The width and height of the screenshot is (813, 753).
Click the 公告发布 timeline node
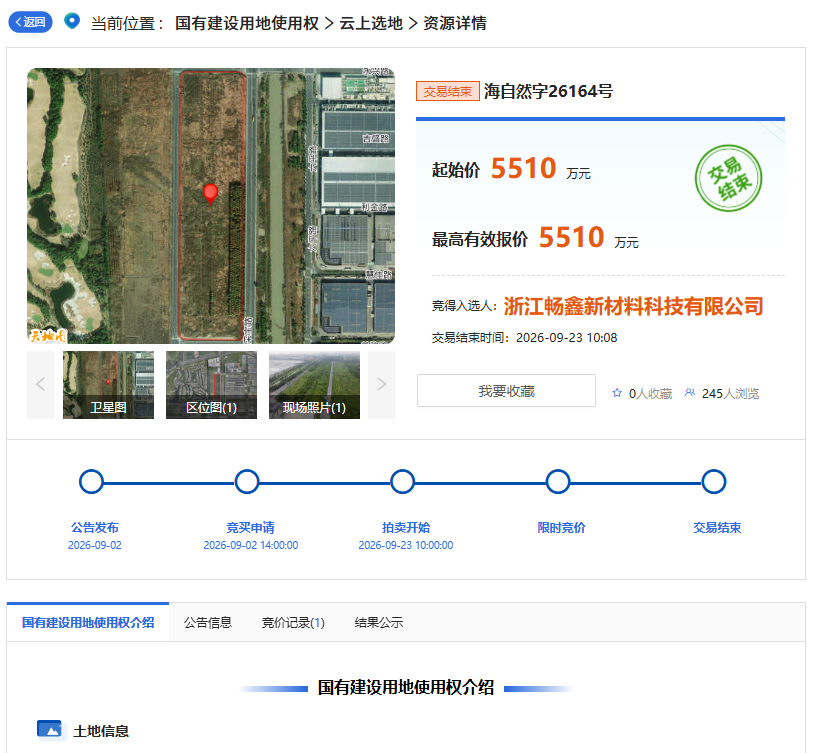(91, 482)
